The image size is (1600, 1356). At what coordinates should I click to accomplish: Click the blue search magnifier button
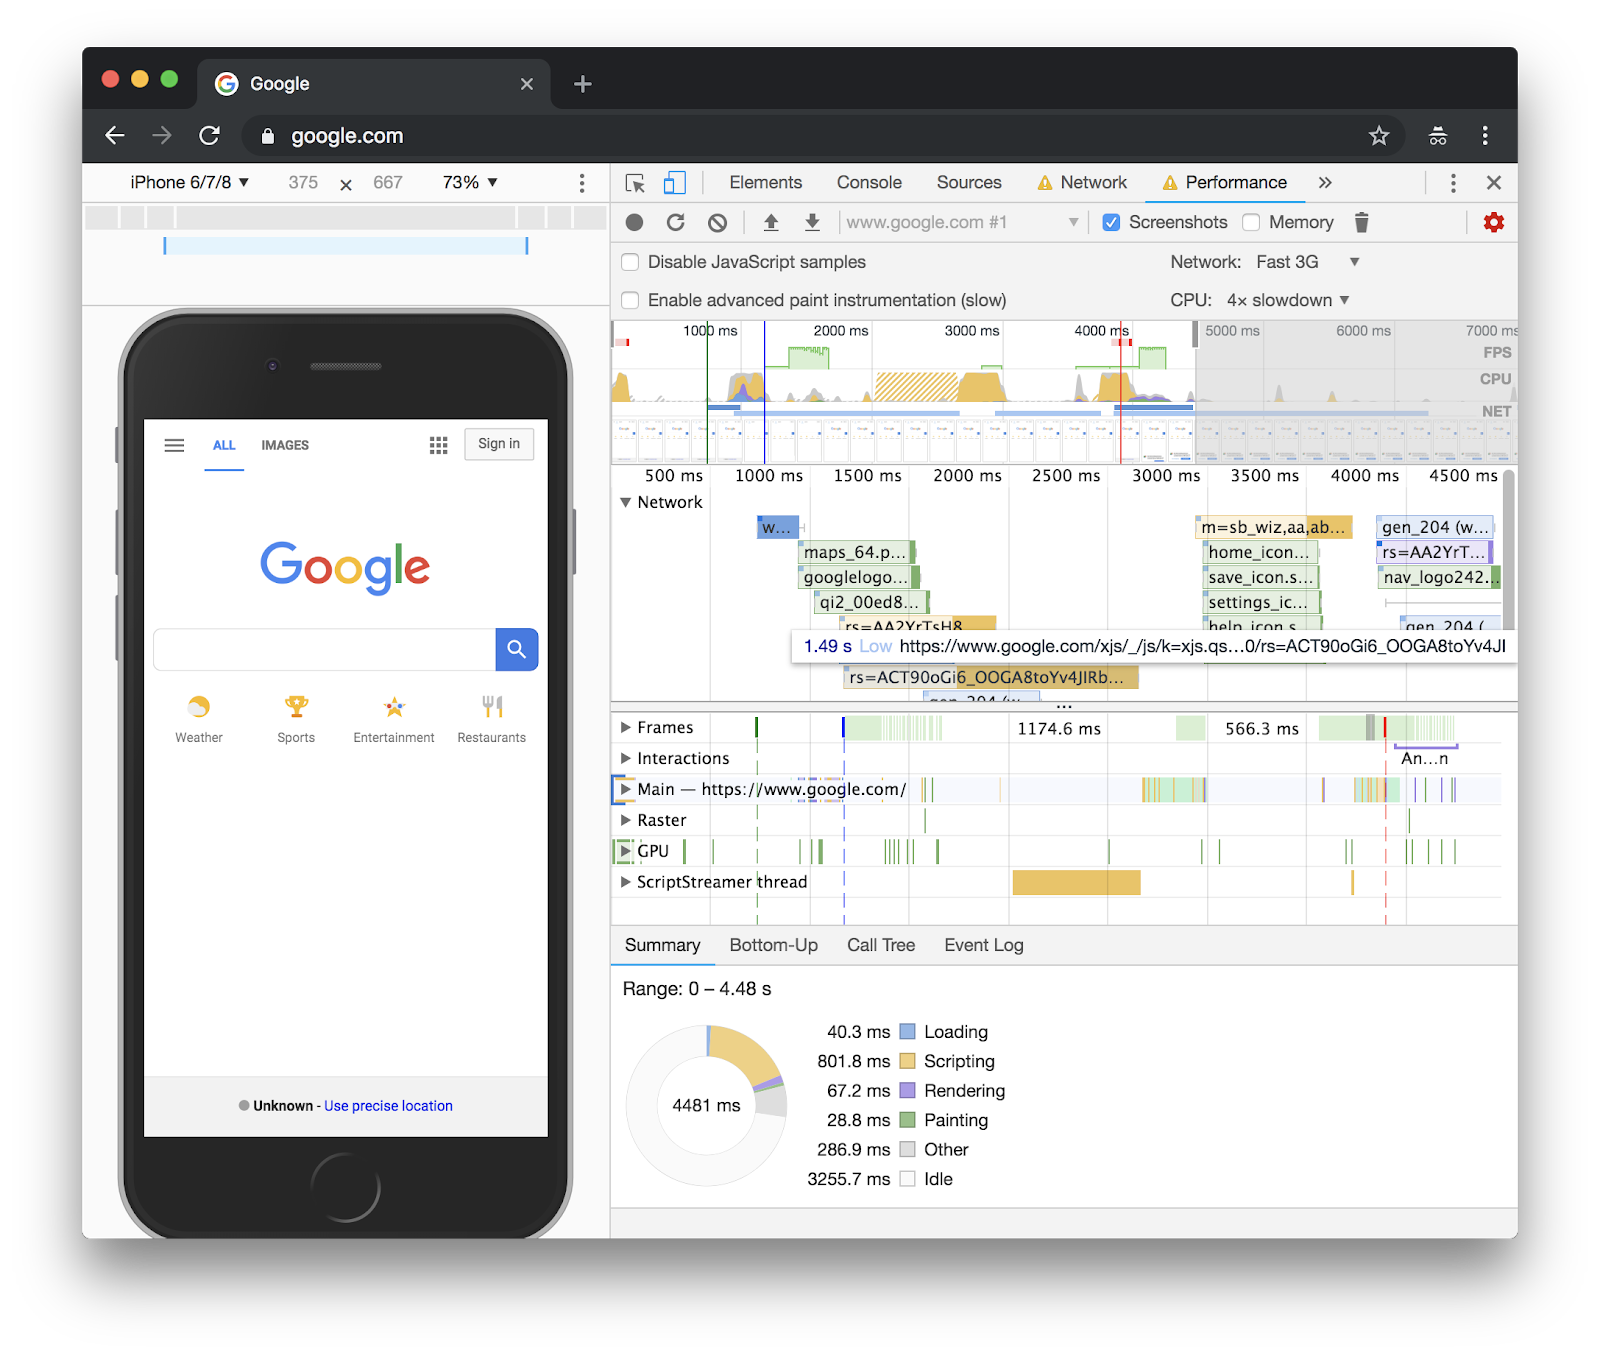coord(517,649)
